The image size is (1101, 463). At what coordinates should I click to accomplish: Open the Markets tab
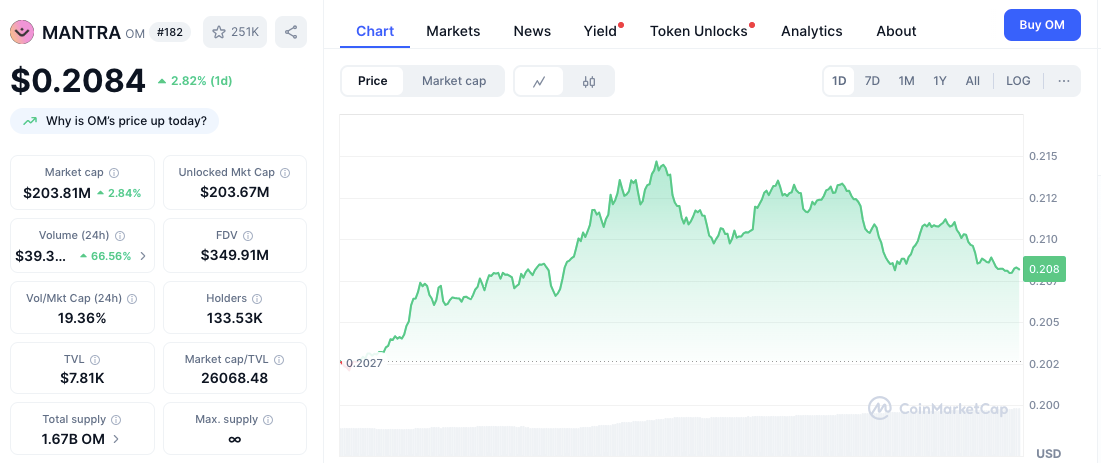(453, 31)
